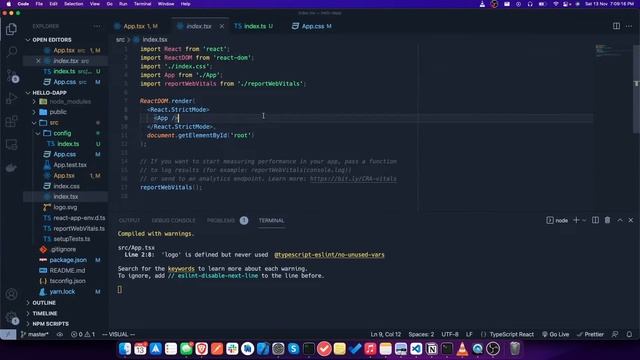Open editor More Actions menu
Viewport: 640px width, 360px height.
pos(629,26)
